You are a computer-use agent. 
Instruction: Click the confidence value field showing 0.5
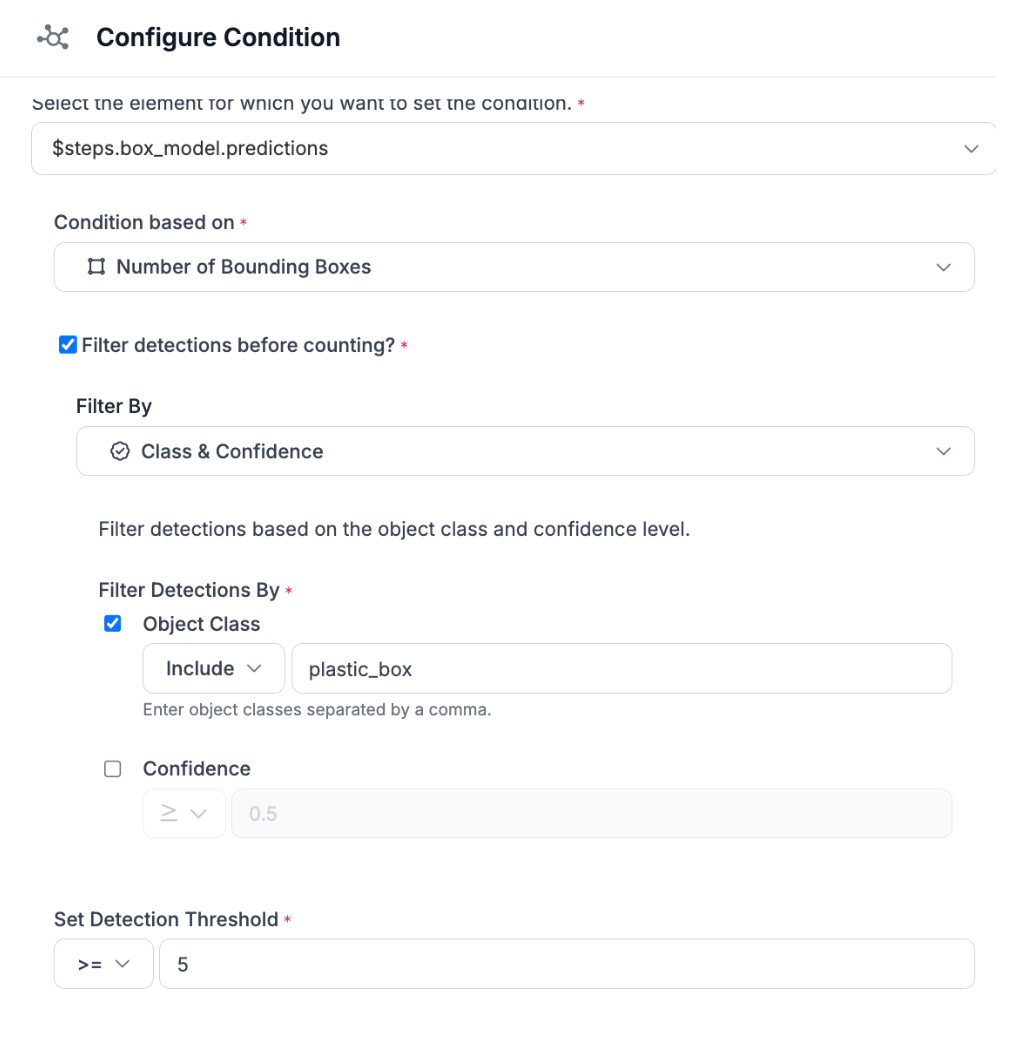590,813
